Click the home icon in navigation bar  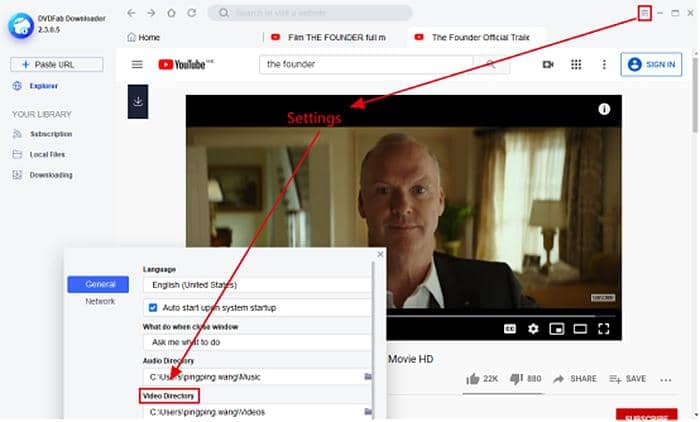(171, 13)
